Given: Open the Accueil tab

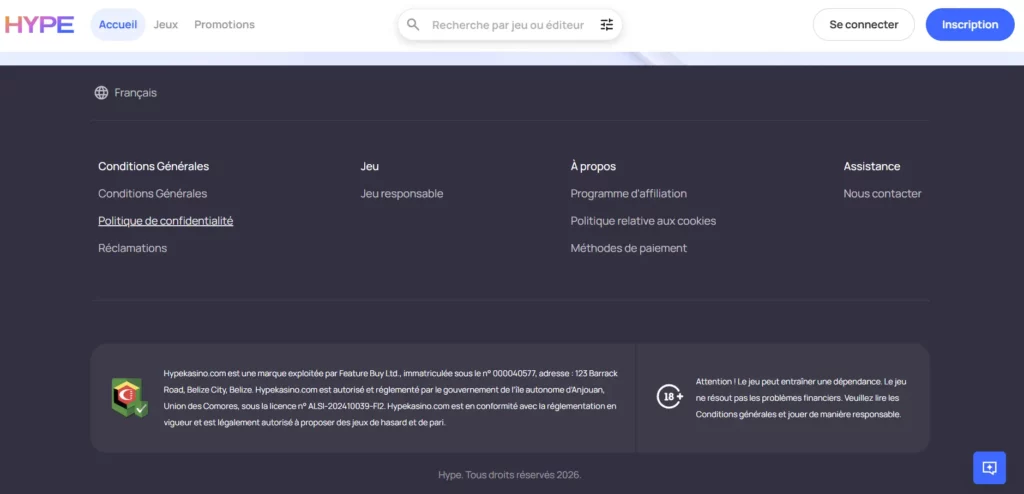Looking at the screenshot, I should click(x=118, y=25).
